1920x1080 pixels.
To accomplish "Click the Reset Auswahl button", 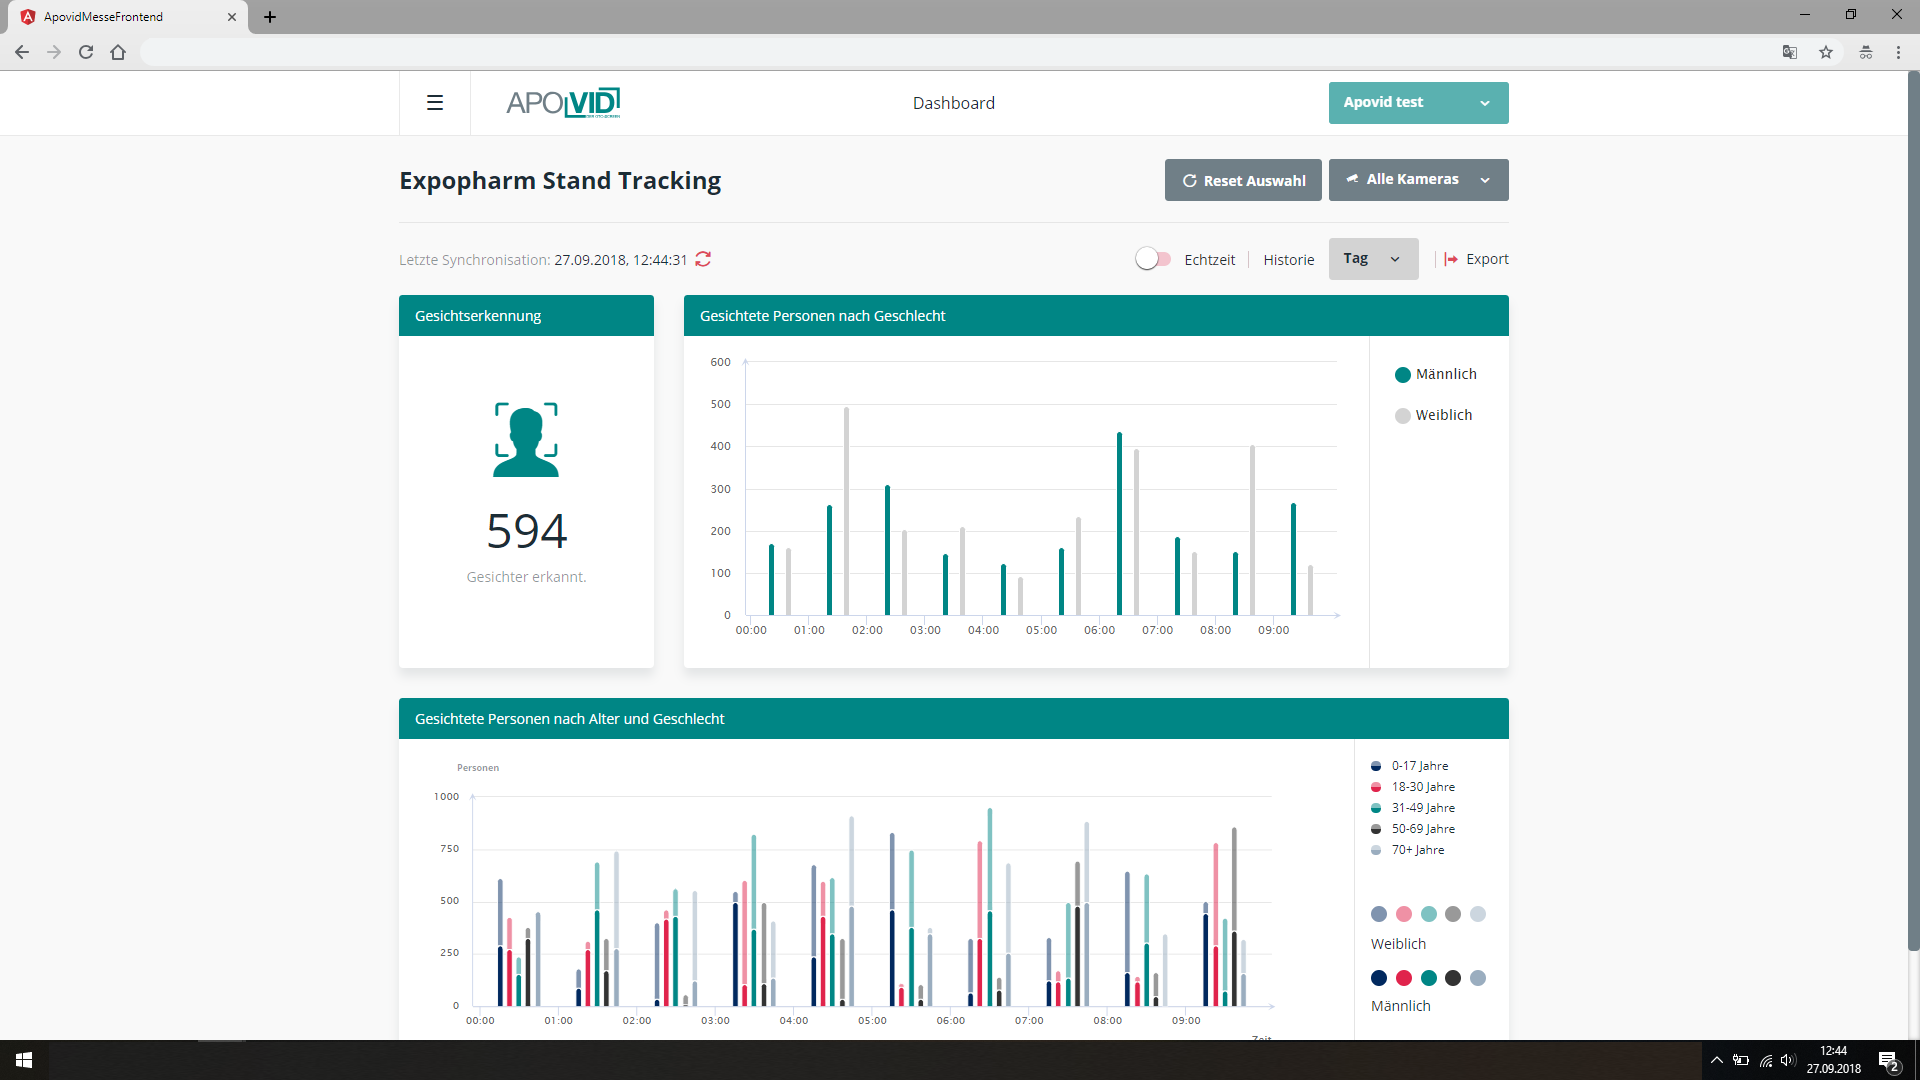I will point(1243,180).
